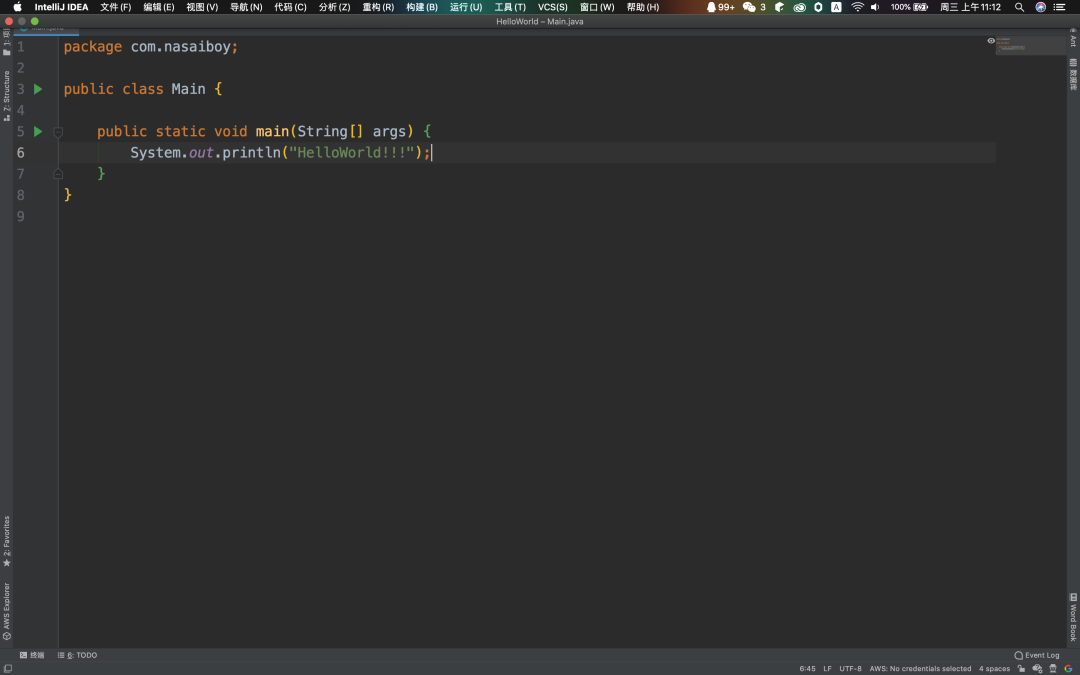The height and width of the screenshot is (675, 1080).
Task: Open the Word Book tool window
Action: (1073, 617)
